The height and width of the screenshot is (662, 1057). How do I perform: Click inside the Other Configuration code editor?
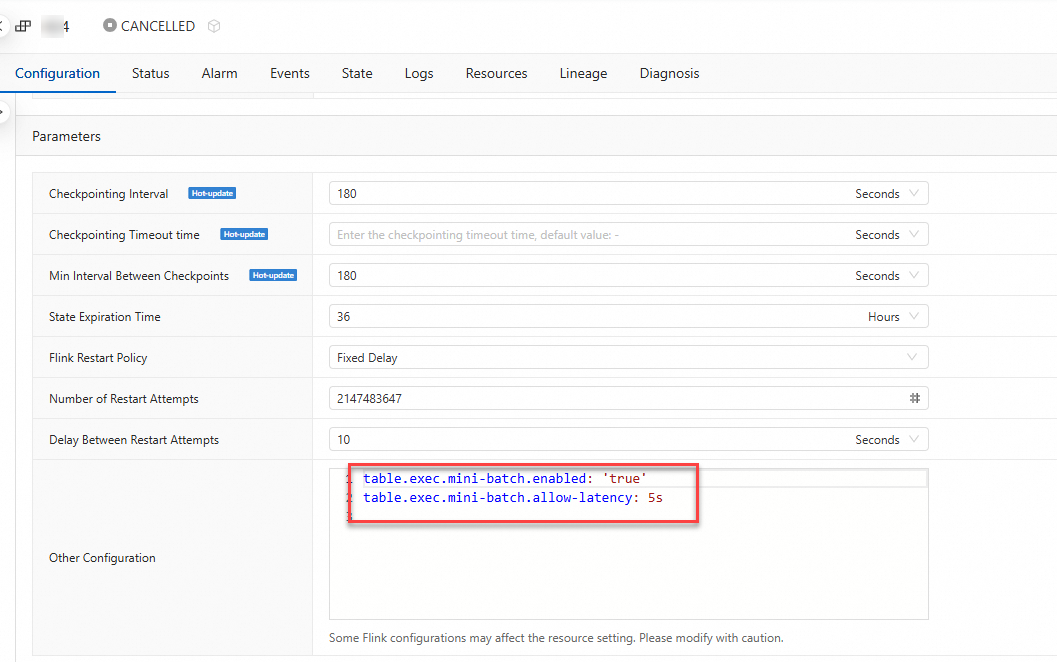[x=628, y=570]
